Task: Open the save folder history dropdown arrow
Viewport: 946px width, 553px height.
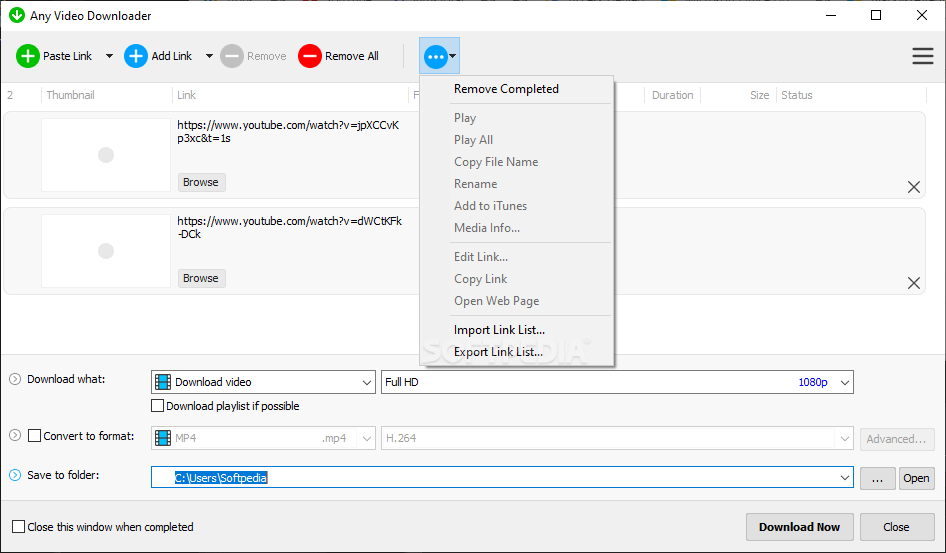Action: click(x=844, y=478)
